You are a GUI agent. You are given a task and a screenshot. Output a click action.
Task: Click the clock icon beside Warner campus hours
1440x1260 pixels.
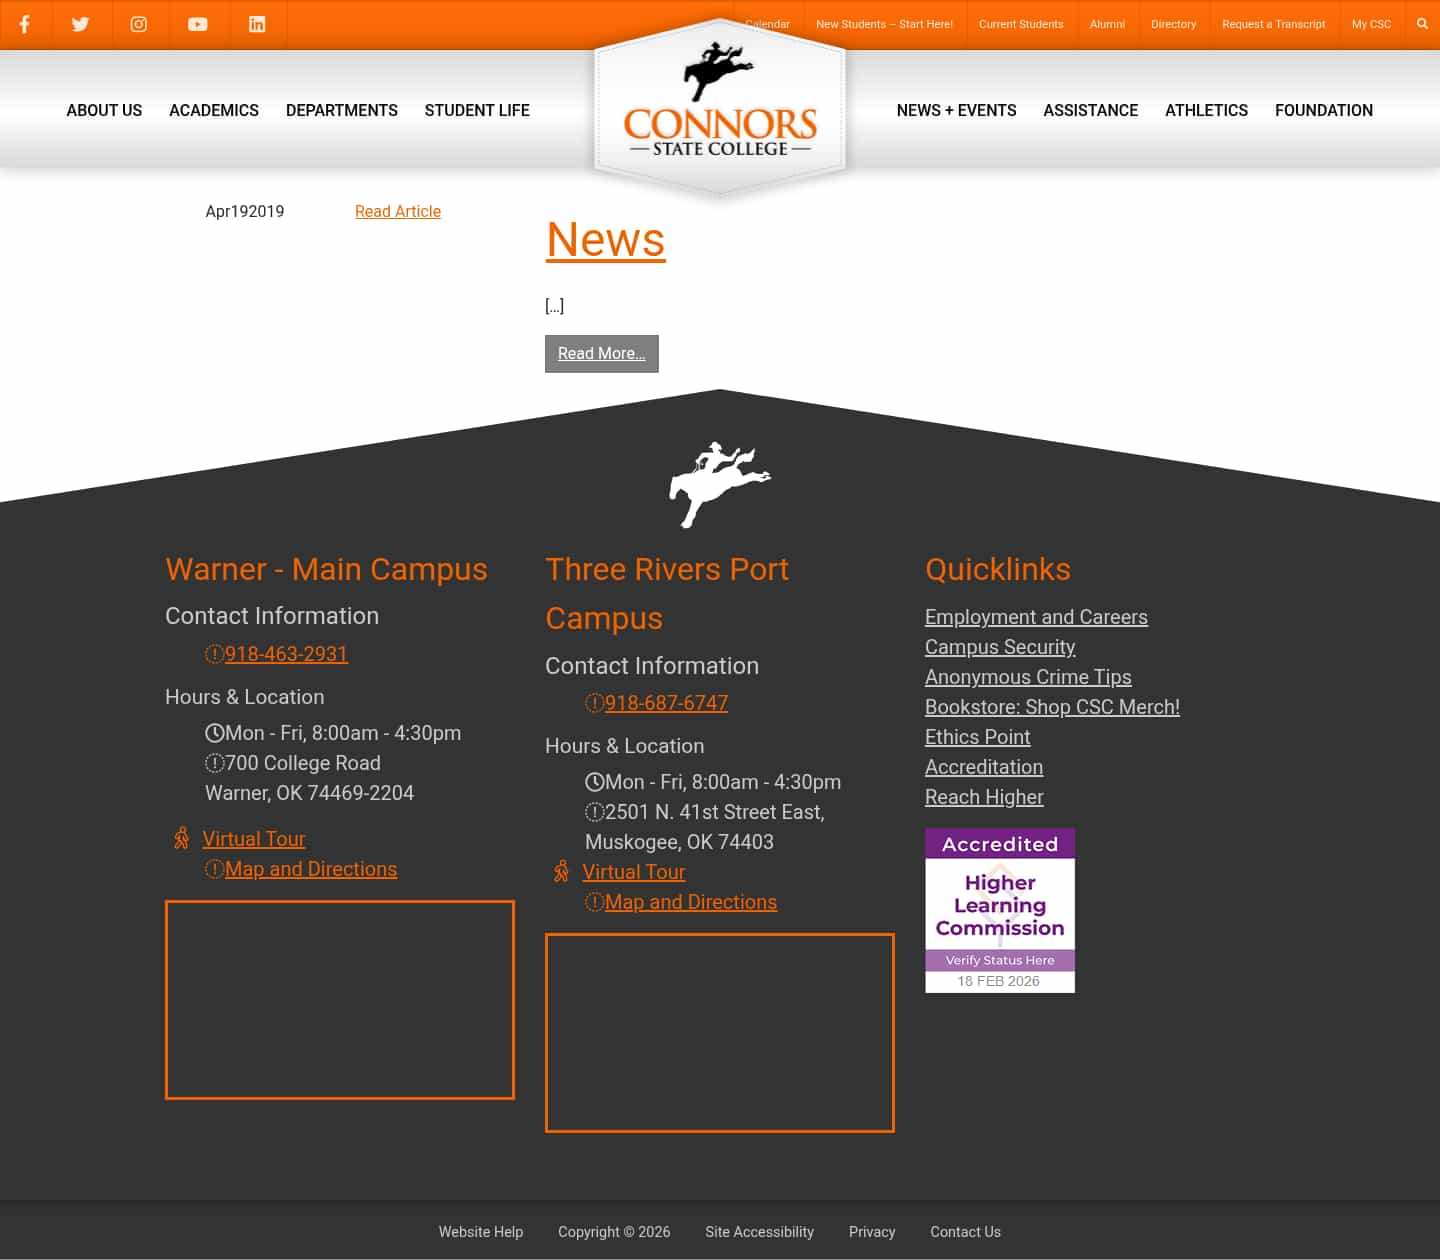click(x=214, y=733)
